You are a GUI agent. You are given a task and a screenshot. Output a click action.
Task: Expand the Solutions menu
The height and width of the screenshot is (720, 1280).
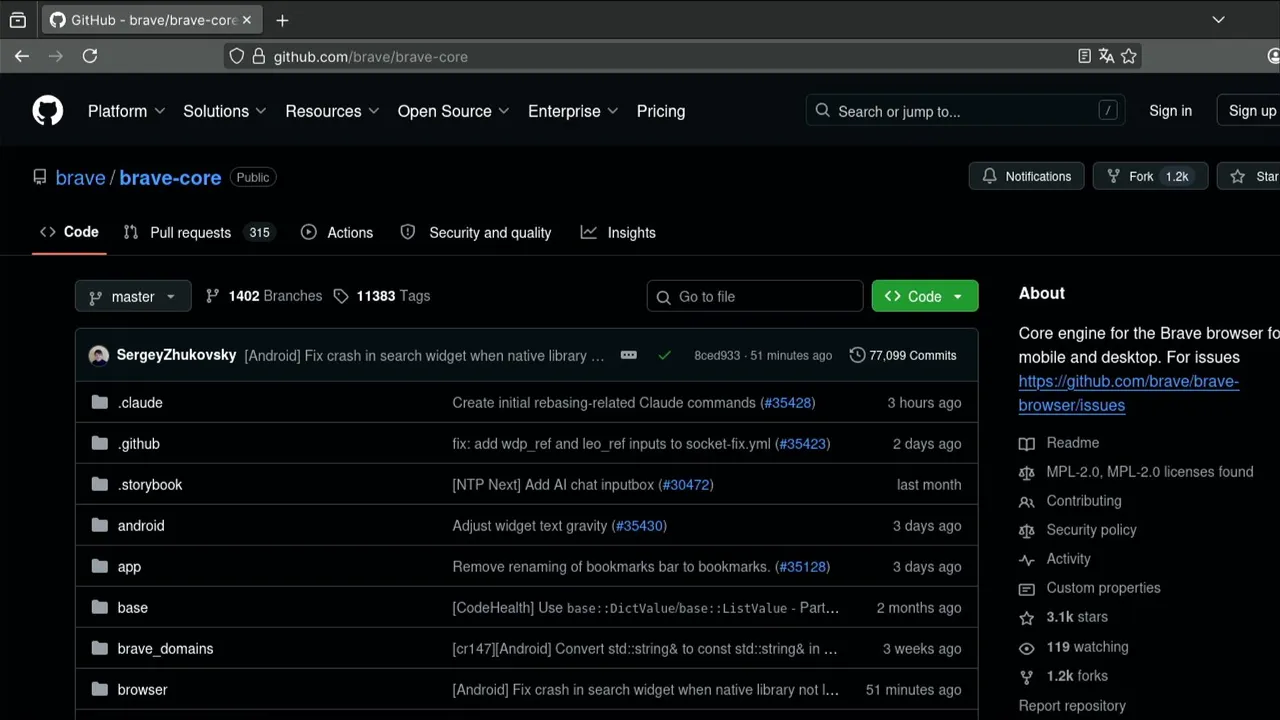click(225, 111)
